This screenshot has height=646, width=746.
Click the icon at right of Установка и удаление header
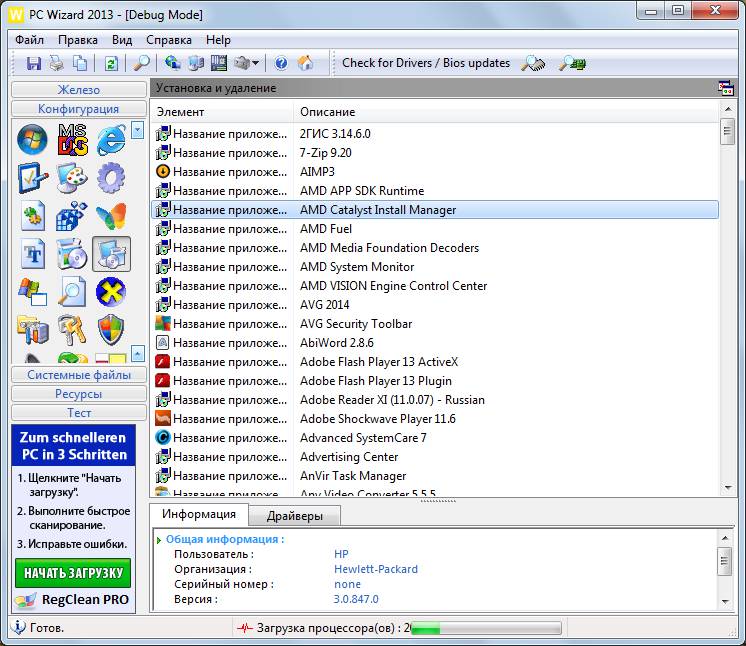click(x=726, y=88)
